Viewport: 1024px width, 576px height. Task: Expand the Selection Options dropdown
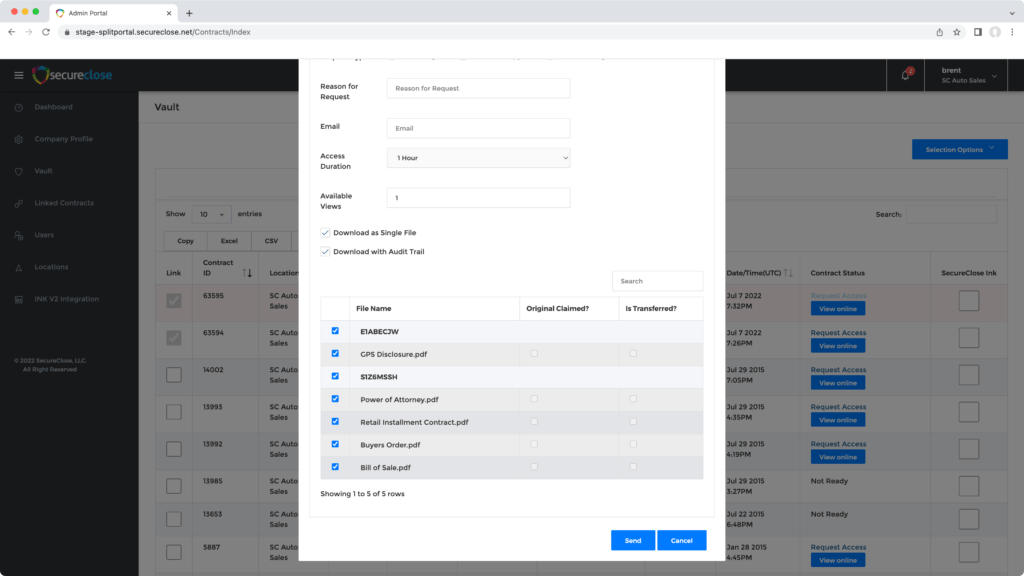959,149
